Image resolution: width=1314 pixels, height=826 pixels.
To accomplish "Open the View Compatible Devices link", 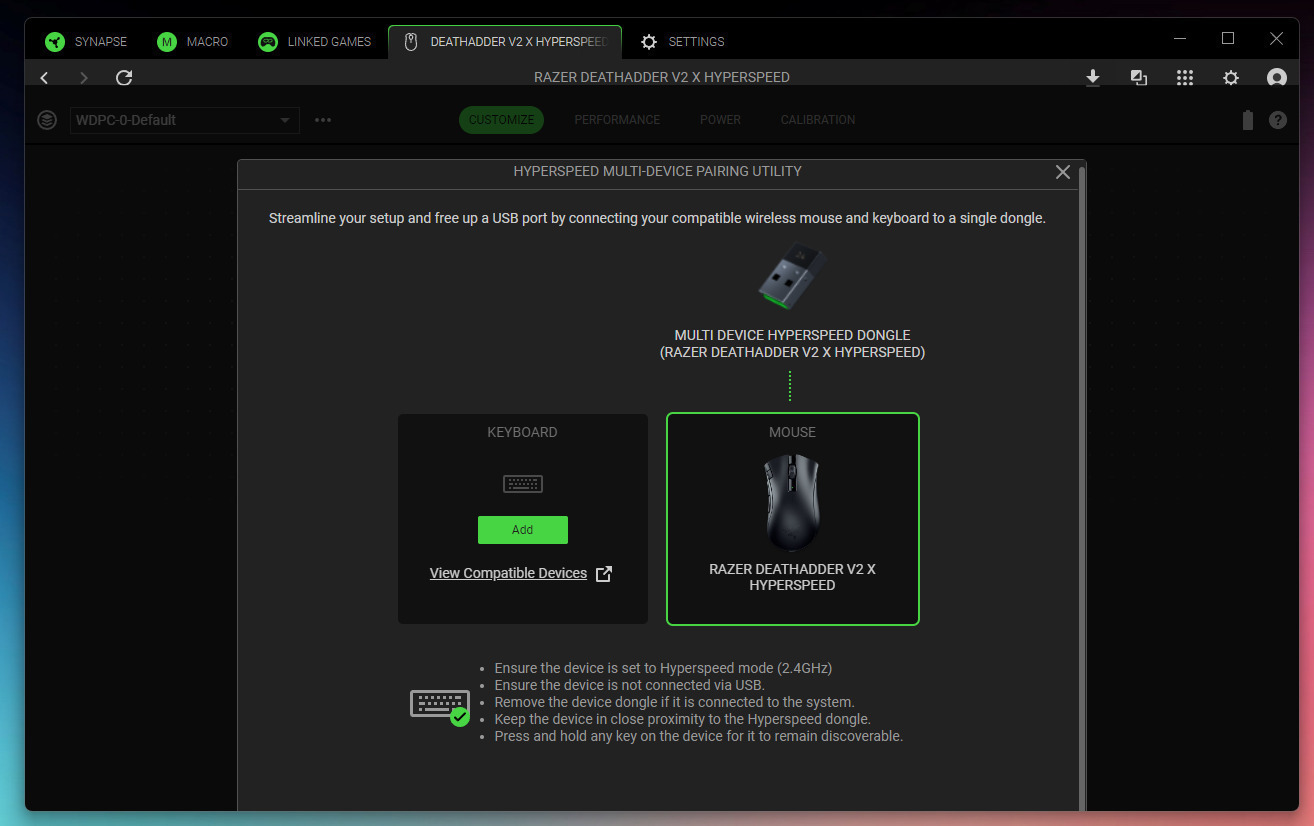I will 508,573.
